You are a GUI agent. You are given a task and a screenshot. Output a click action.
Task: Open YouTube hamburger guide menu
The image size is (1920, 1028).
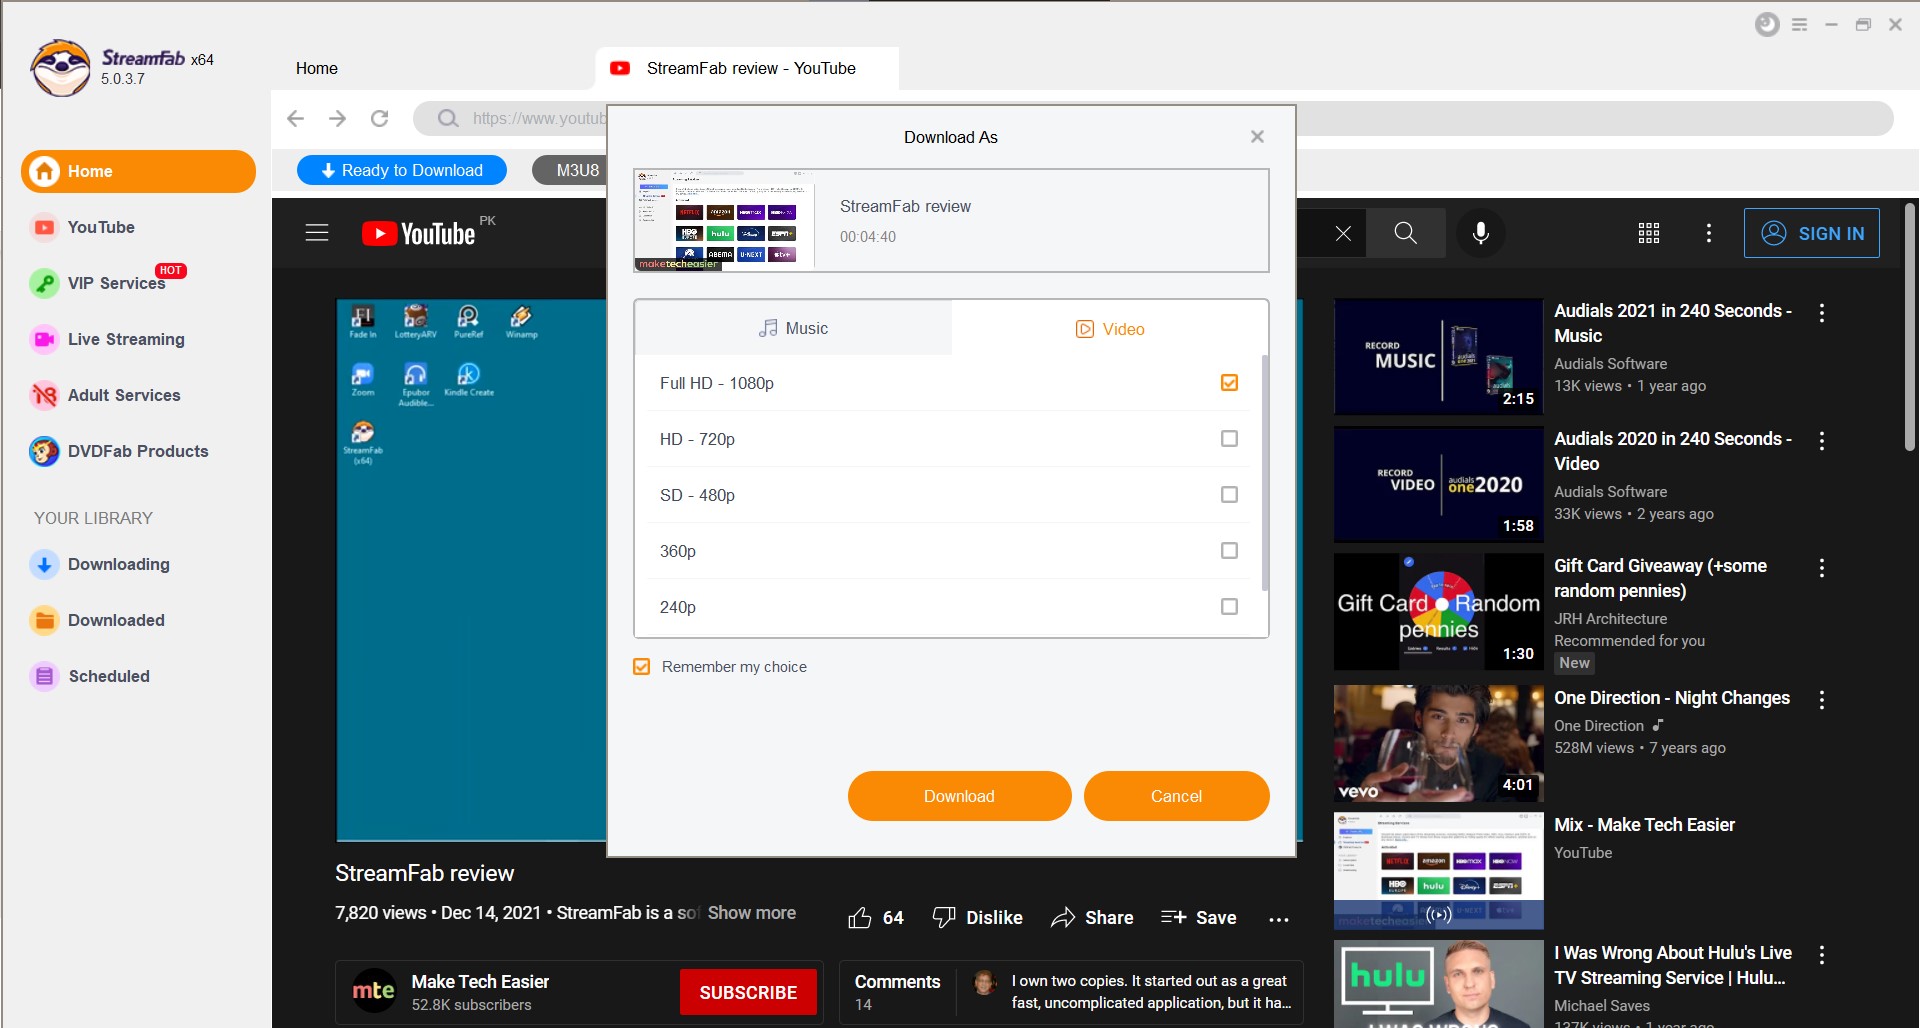(317, 233)
